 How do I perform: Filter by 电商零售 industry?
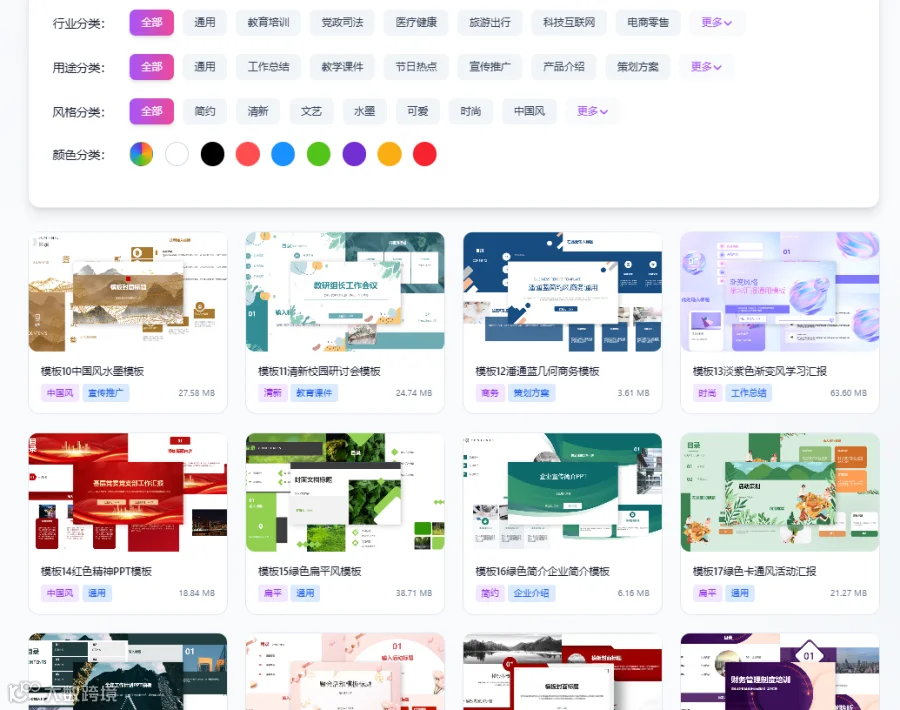click(x=648, y=22)
